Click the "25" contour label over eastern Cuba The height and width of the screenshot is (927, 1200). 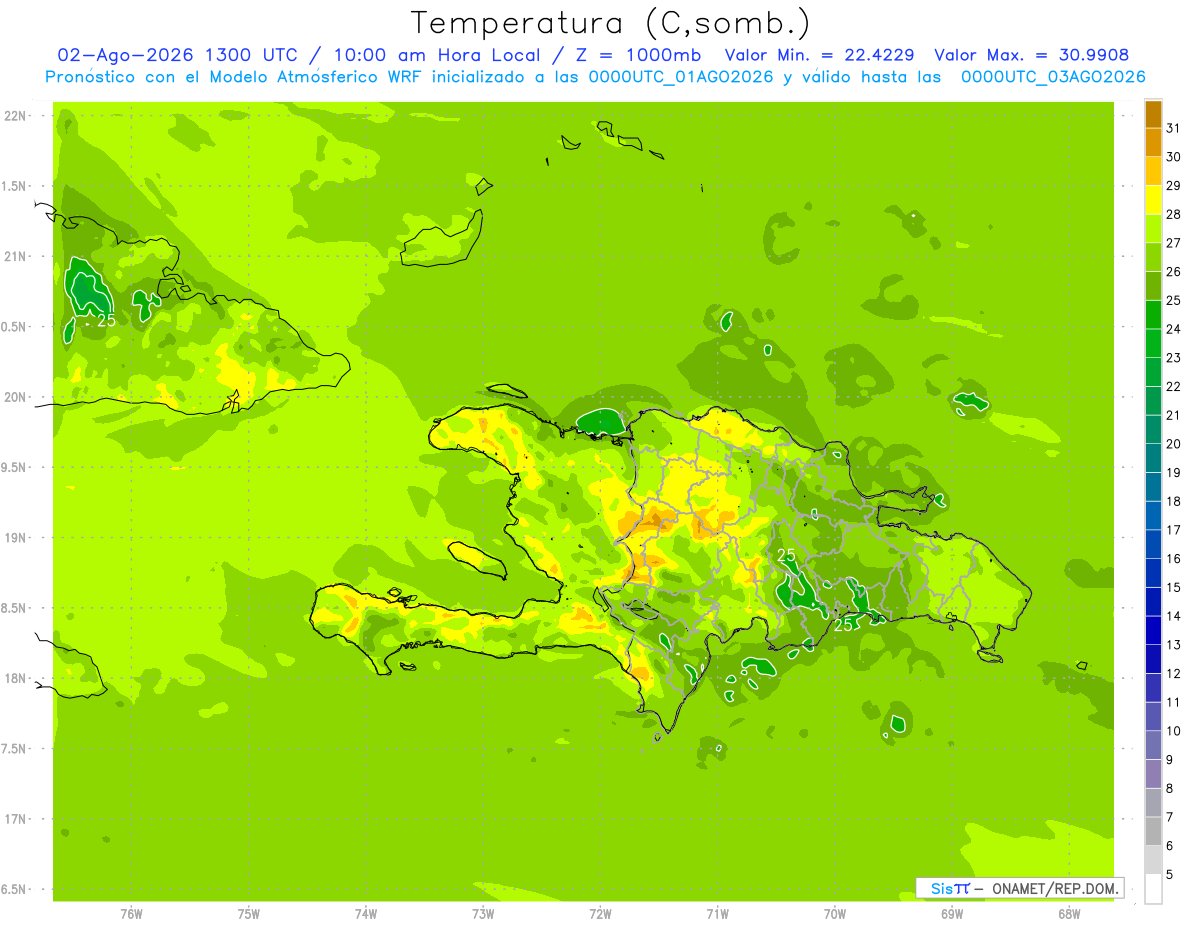(x=106, y=321)
